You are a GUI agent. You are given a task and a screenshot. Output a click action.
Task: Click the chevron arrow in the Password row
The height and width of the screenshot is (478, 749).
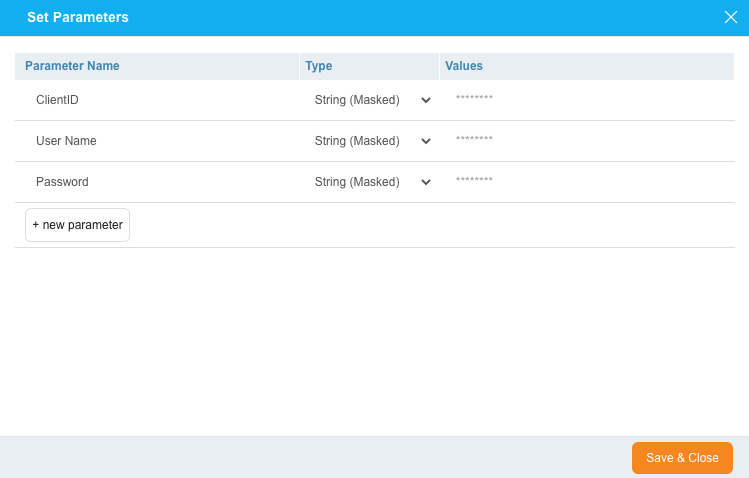tap(426, 182)
